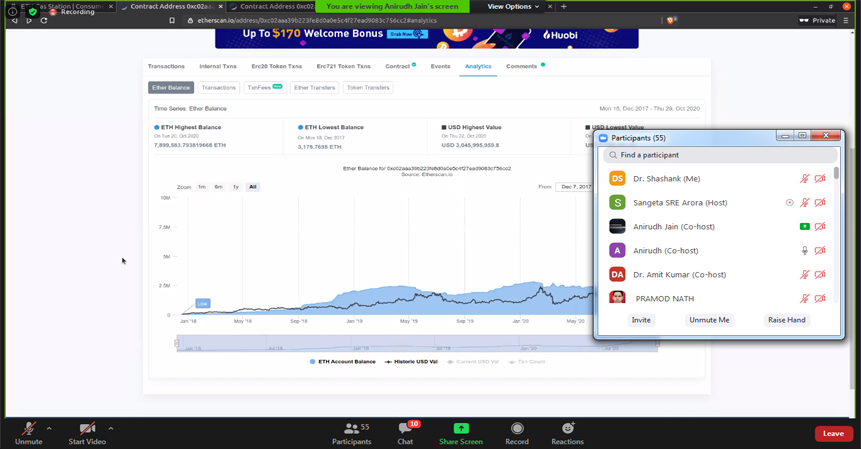The image size is (861, 450).
Task: Open the Chat panel icon
Action: pos(404,428)
